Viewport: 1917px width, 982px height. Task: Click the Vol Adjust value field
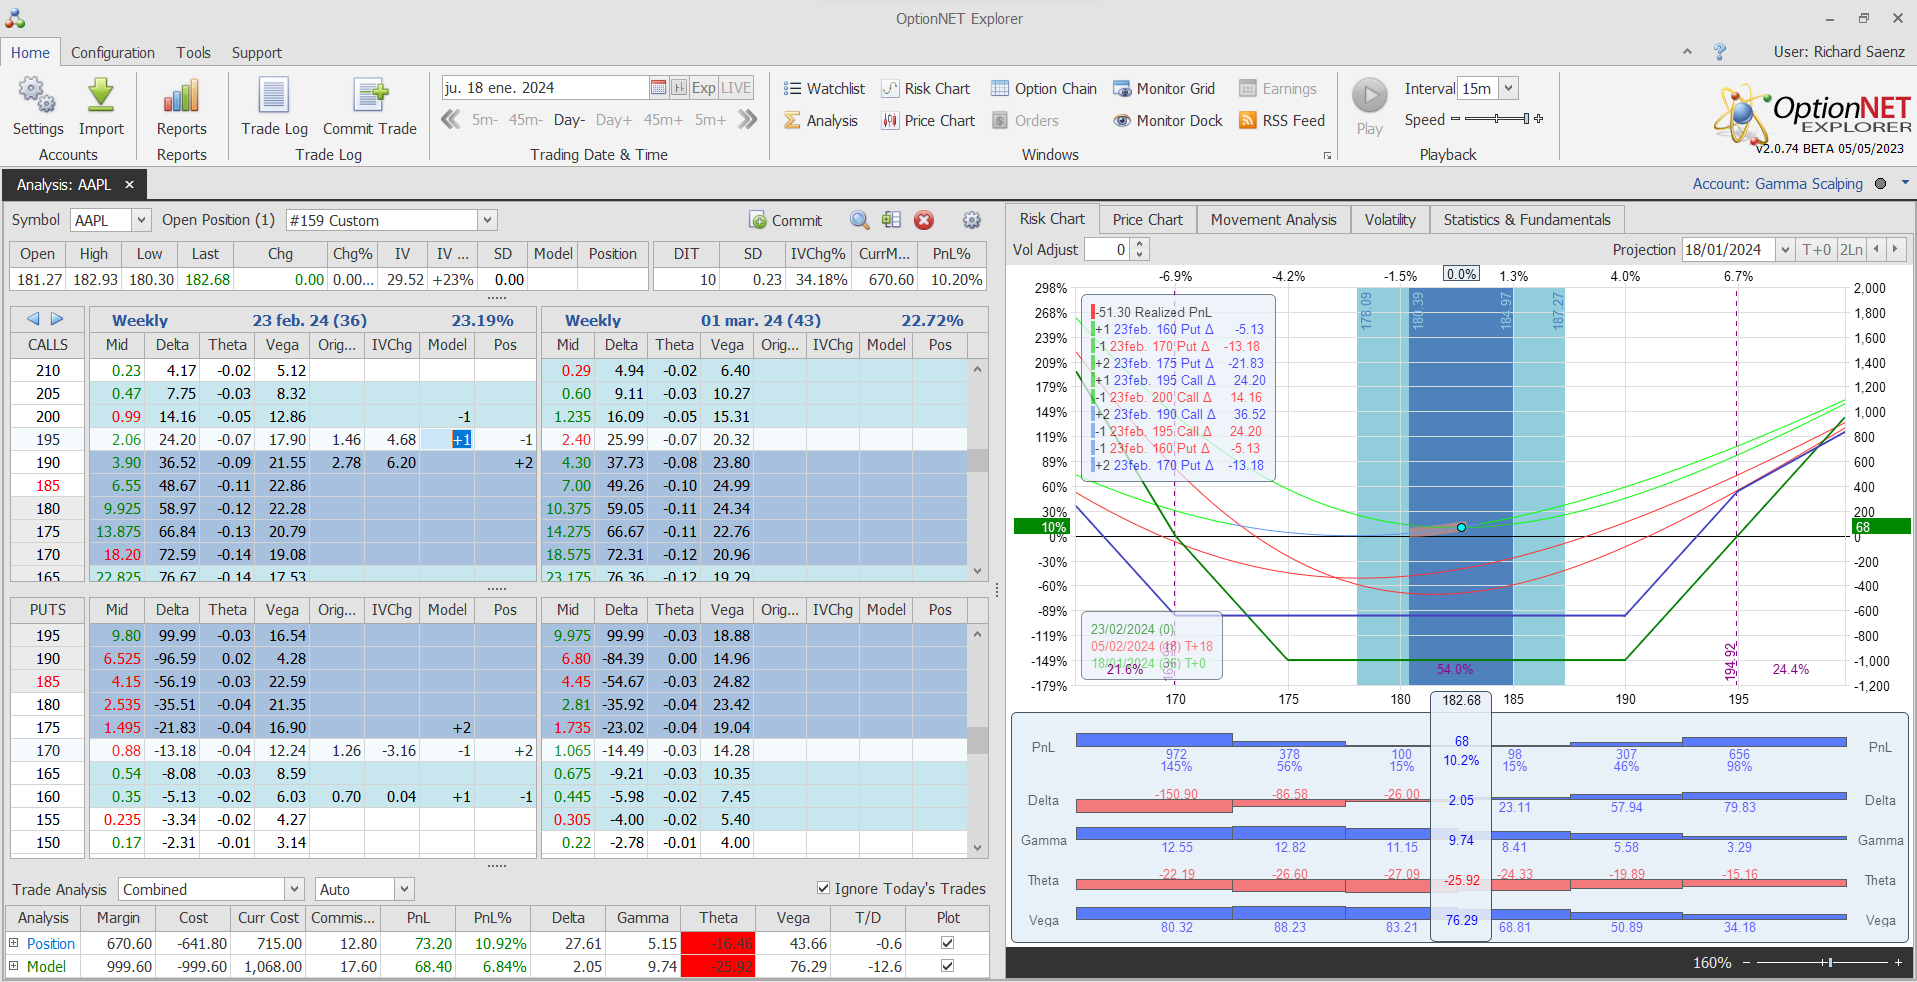tap(1108, 250)
